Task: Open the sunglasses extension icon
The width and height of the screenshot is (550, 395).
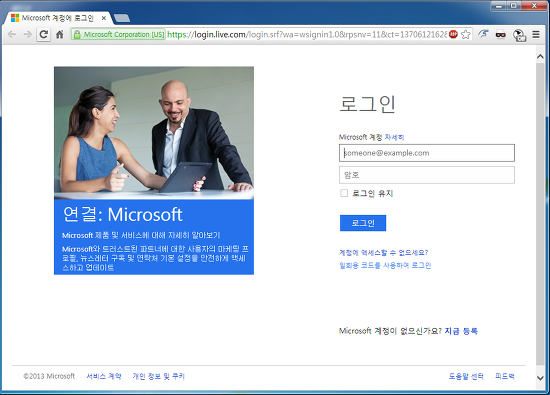Action: [501, 34]
